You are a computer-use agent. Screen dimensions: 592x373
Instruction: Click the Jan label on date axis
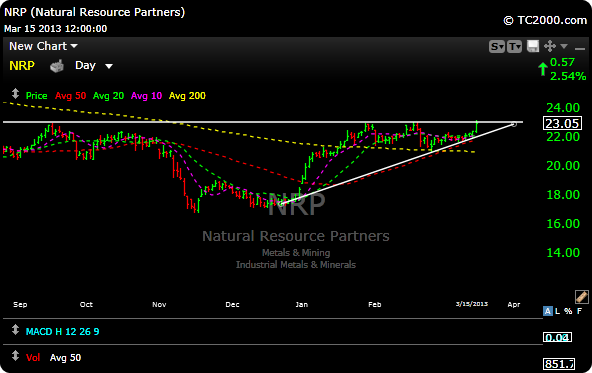(x=301, y=304)
